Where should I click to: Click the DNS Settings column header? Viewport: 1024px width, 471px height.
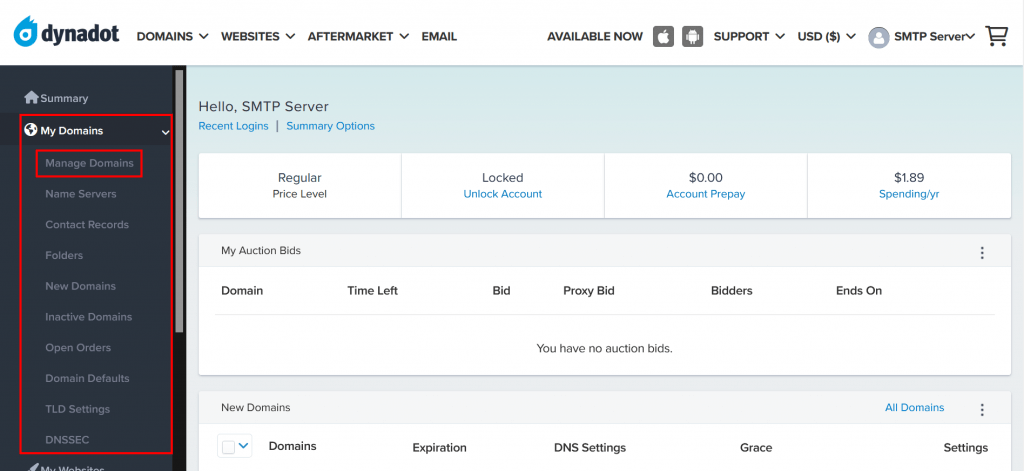pos(590,447)
